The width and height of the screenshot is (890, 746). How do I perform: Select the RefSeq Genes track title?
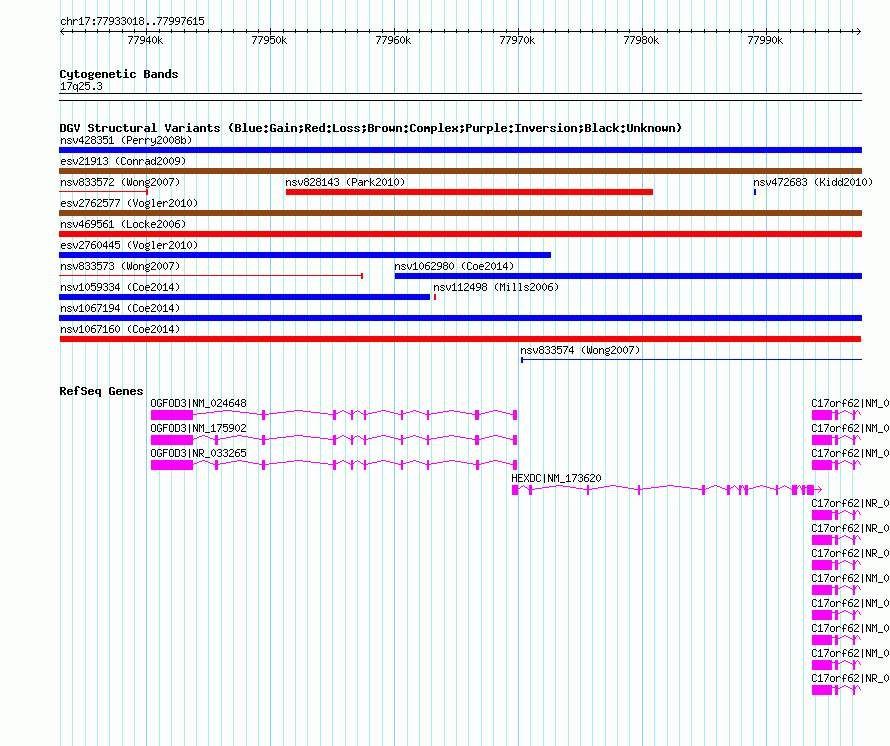coord(101,391)
